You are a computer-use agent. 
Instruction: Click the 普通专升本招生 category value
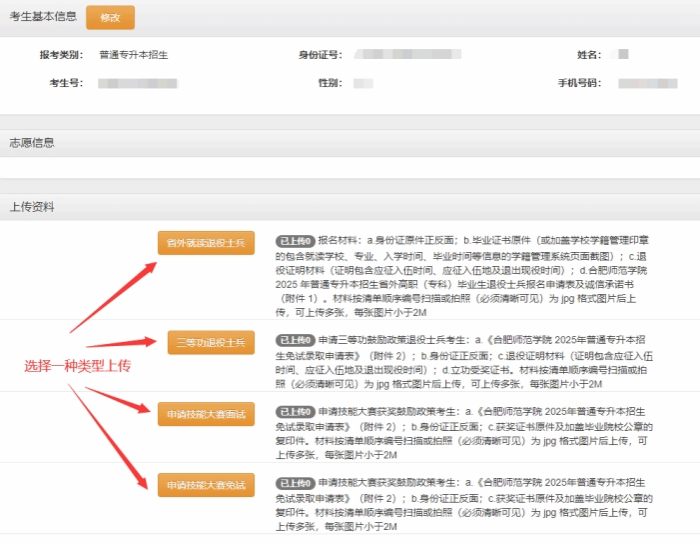pos(133,54)
